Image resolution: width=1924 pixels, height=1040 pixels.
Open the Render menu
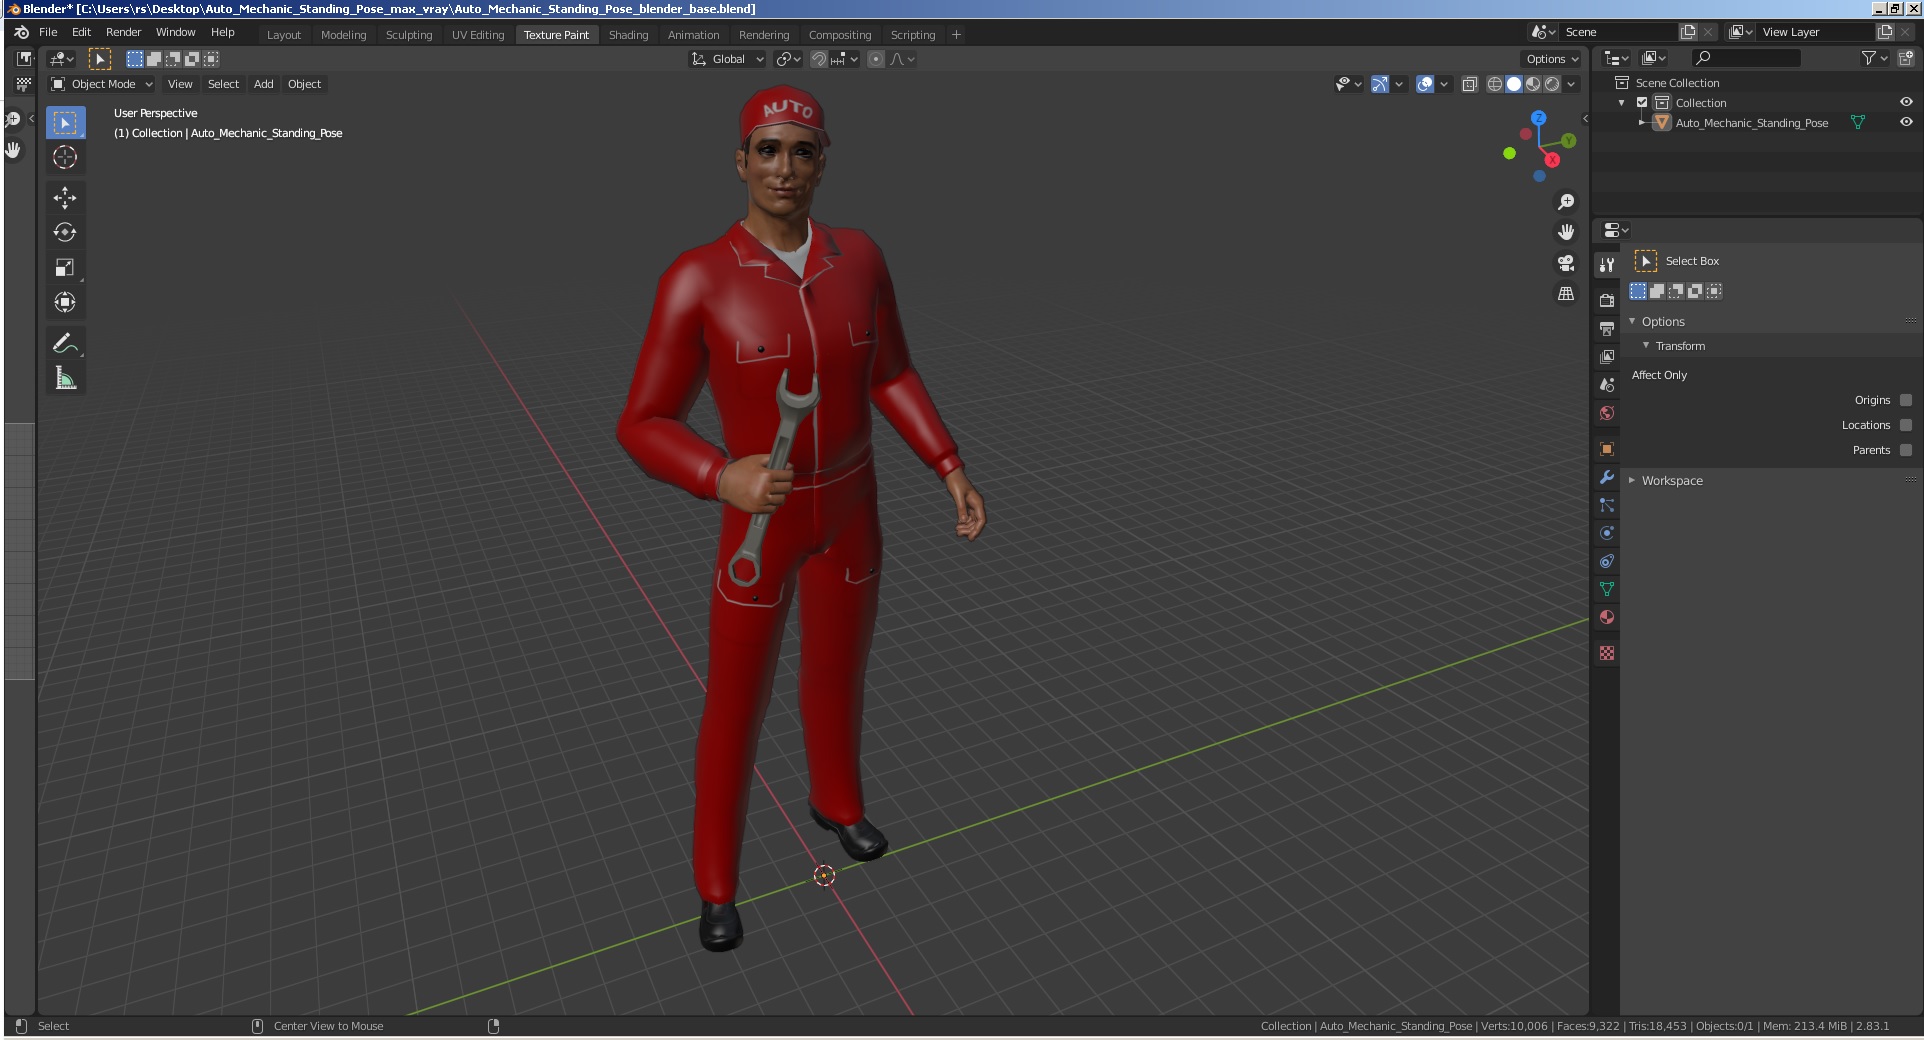[124, 32]
